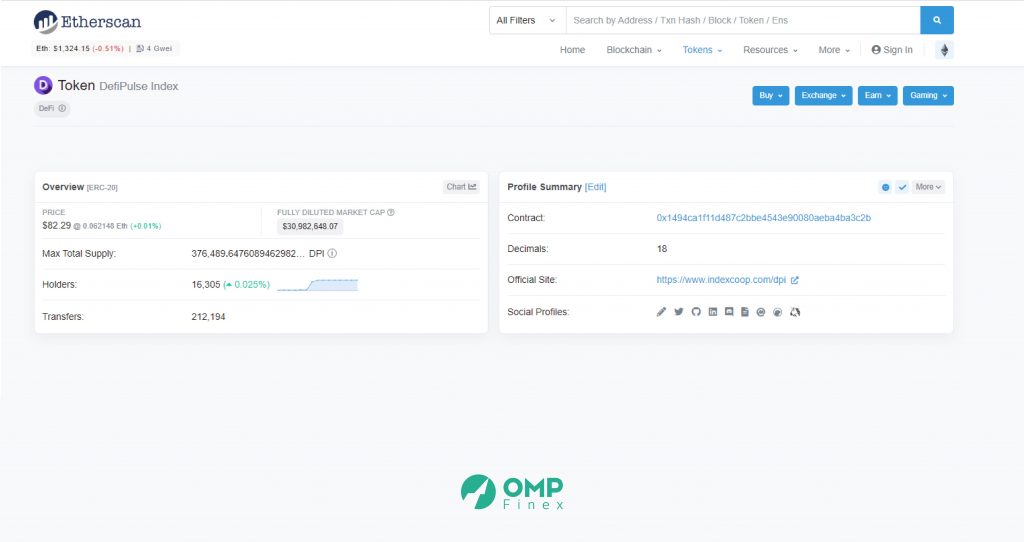Open the blog pencil social profile icon
Screen dimensions: 1024x542
click(x=661, y=312)
